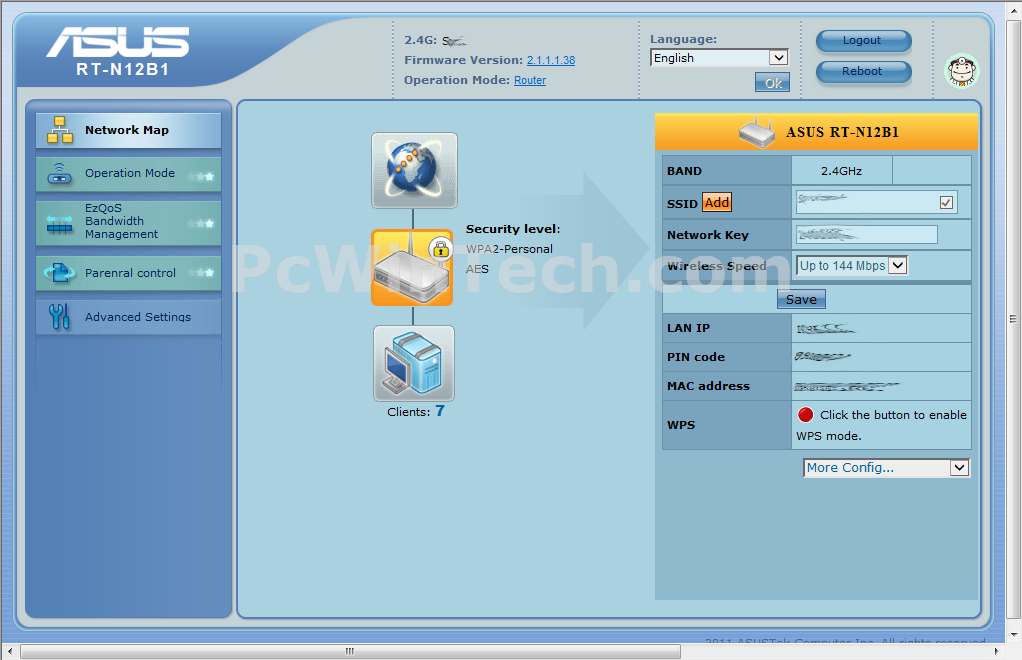Open EzQoS Bandwidth Management menu
Screen dimensions: 1022x660
(128, 222)
